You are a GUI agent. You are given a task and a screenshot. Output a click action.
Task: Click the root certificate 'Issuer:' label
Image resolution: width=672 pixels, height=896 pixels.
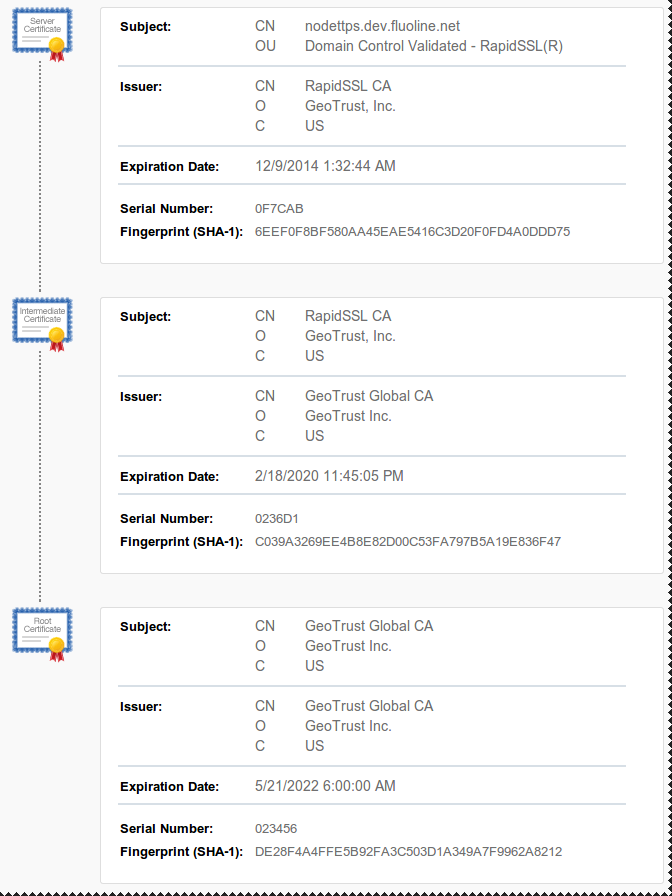(x=141, y=707)
